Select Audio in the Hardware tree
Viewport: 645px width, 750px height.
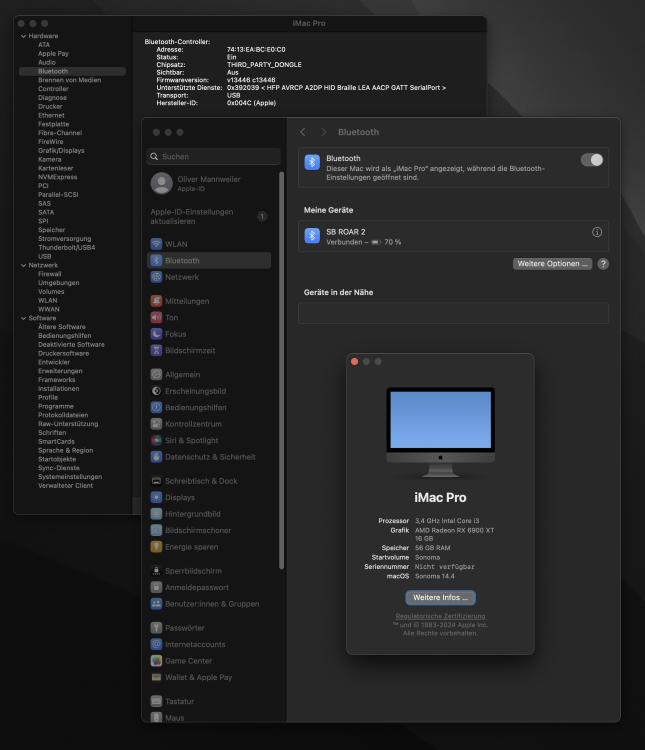coord(47,62)
